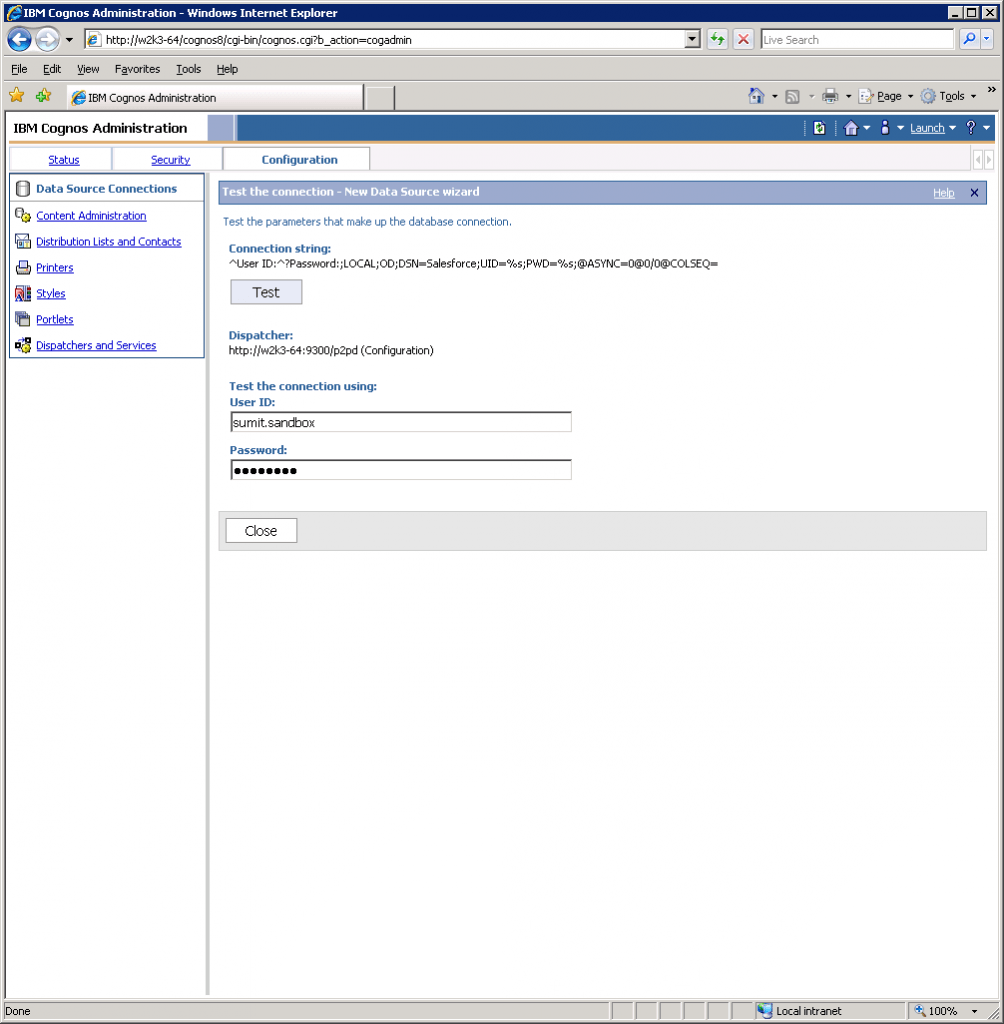Click the Refresh page icon
Viewport: 1004px width, 1024px height.
(717, 40)
